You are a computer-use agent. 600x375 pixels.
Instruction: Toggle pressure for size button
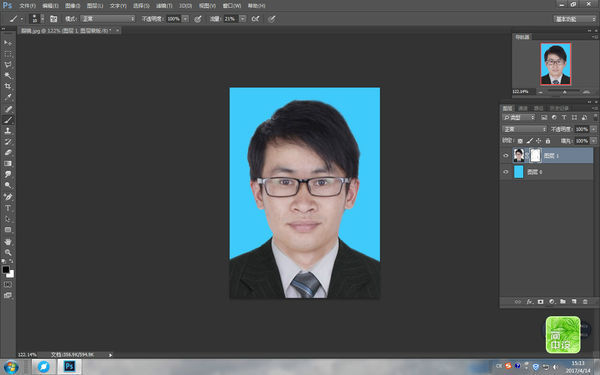click(x=272, y=19)
